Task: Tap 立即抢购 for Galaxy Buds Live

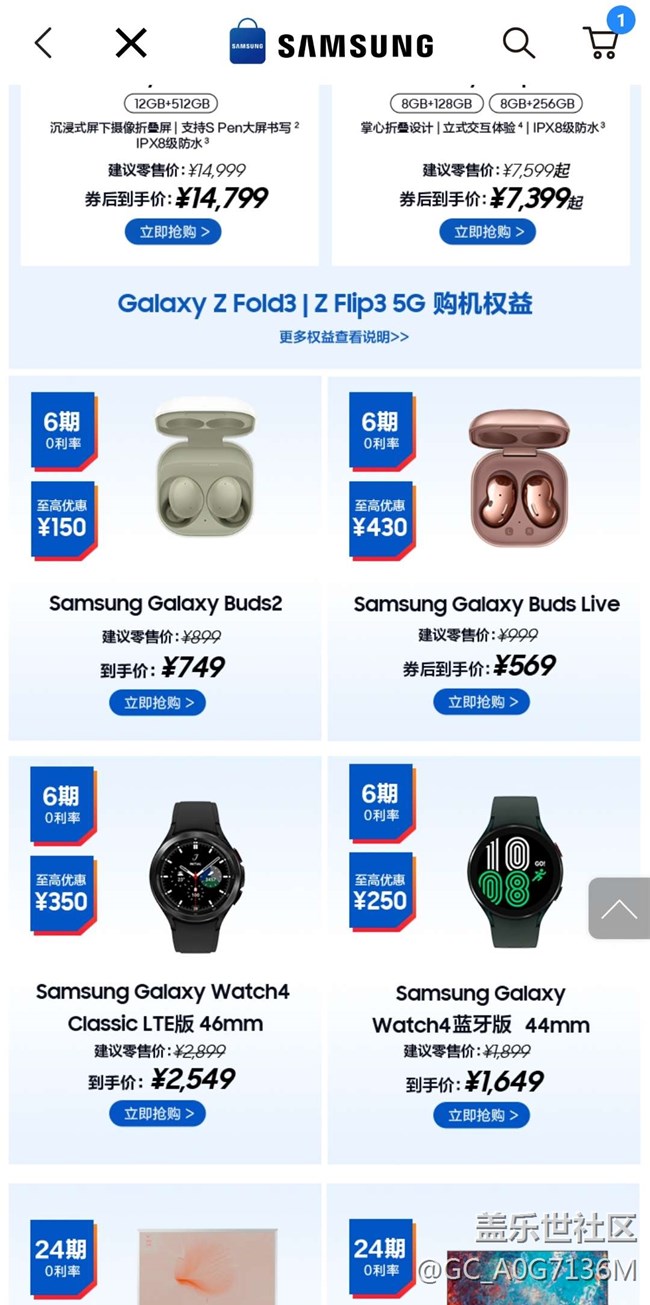Action: coord(482,702)
